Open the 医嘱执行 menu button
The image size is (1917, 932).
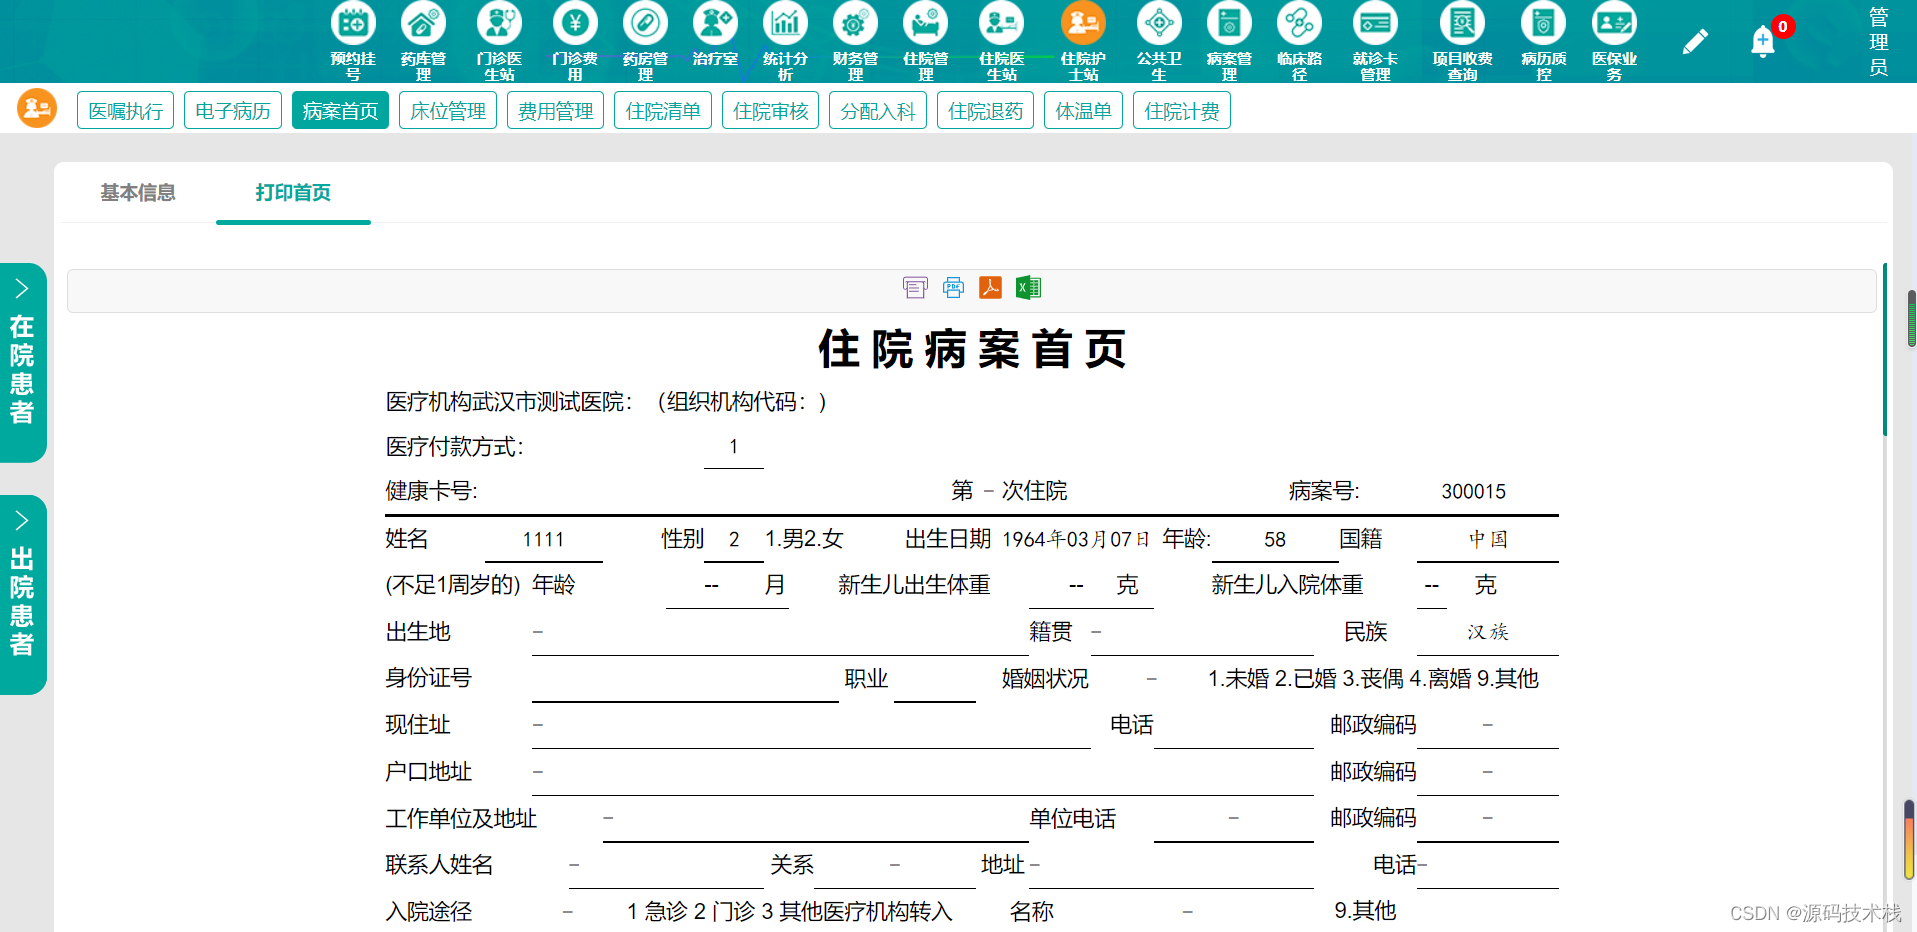pos(126,110)
